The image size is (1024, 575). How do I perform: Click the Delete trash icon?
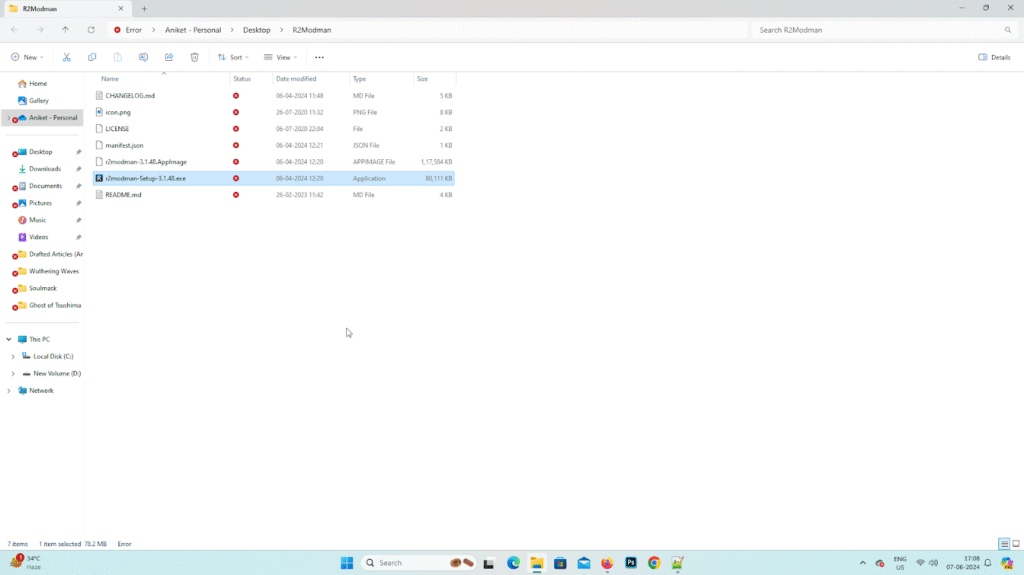click(195, 58)
